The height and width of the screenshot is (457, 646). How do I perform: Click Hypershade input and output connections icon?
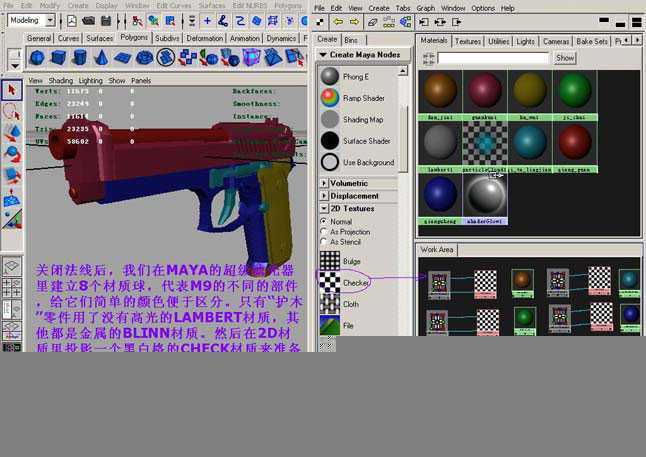point(440,22)
